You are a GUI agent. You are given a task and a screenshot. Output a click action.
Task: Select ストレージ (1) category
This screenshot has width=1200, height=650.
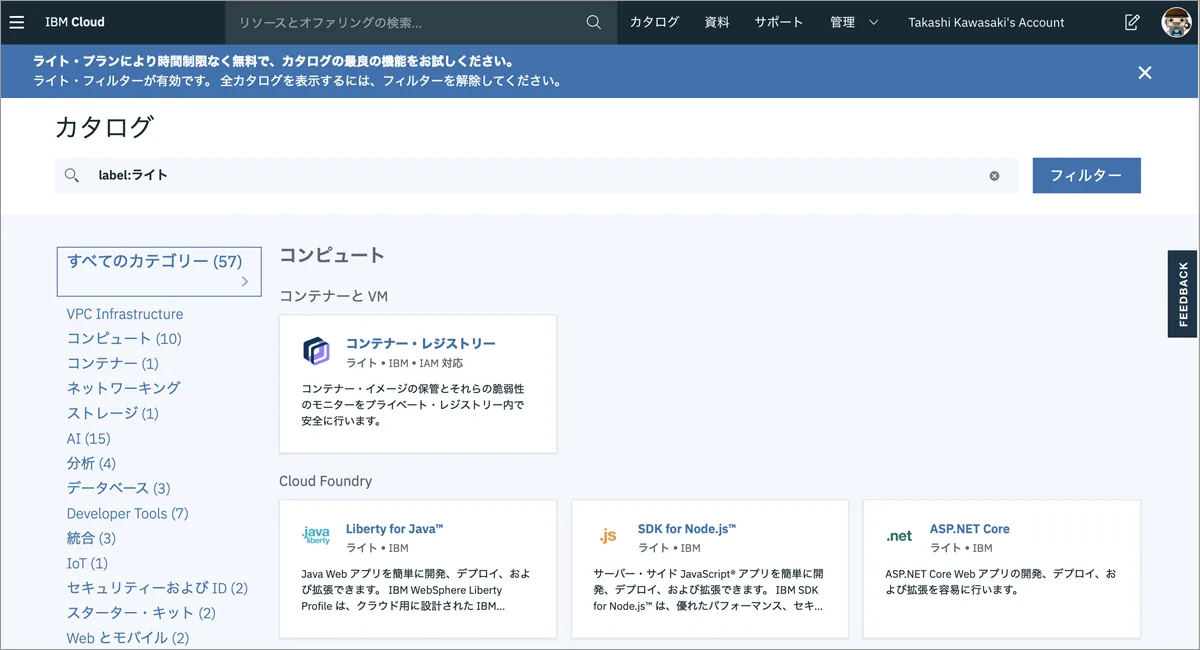(x=113, y=413)
